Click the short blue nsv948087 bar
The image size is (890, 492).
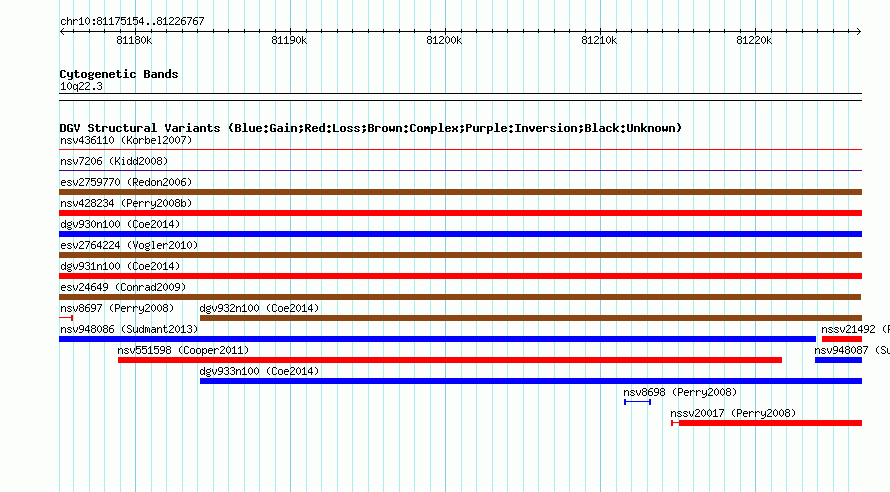(x=838, y=360)
